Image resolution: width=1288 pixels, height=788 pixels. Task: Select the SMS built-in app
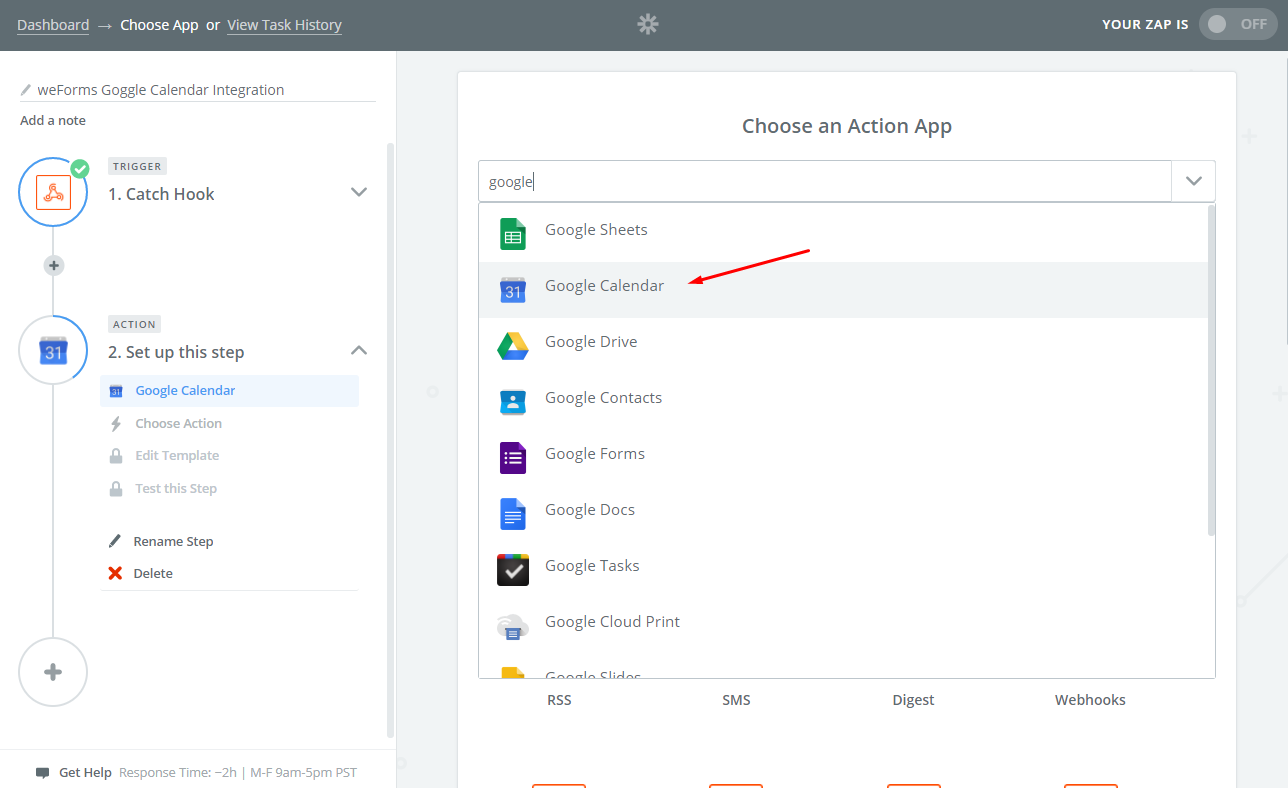(x=736, y=700)
